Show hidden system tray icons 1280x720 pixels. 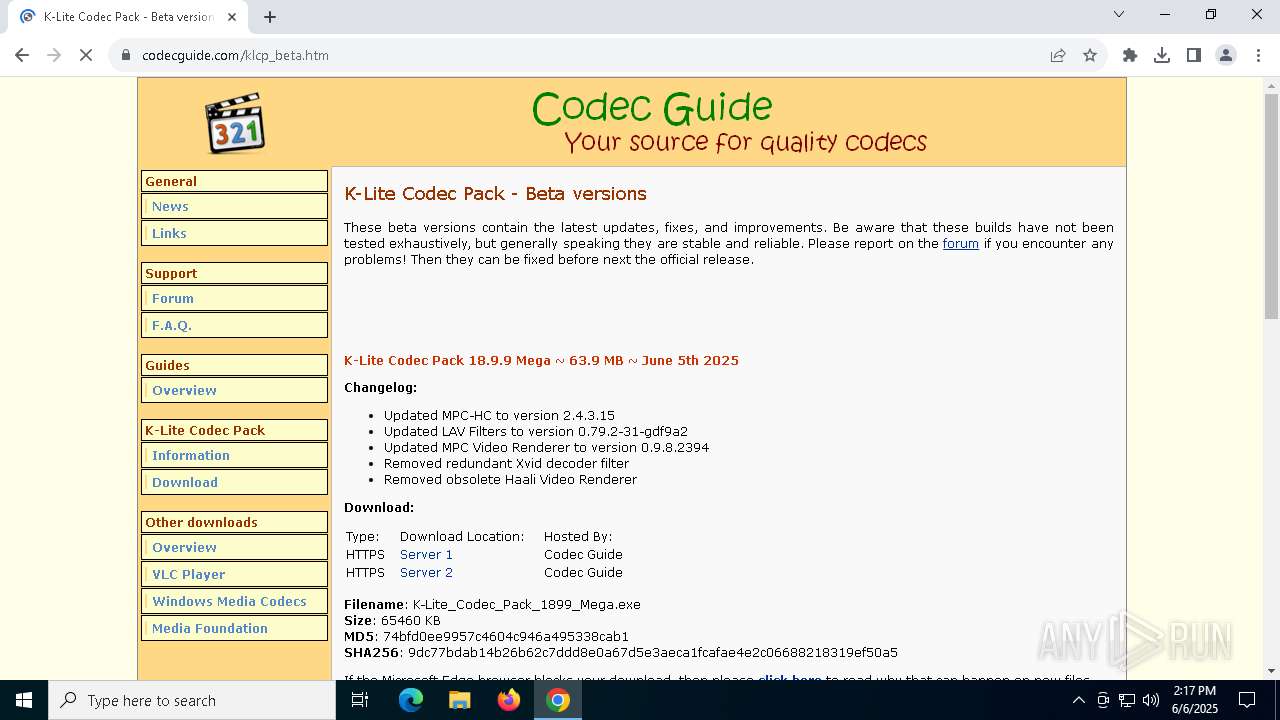[x=1078, y=700]
